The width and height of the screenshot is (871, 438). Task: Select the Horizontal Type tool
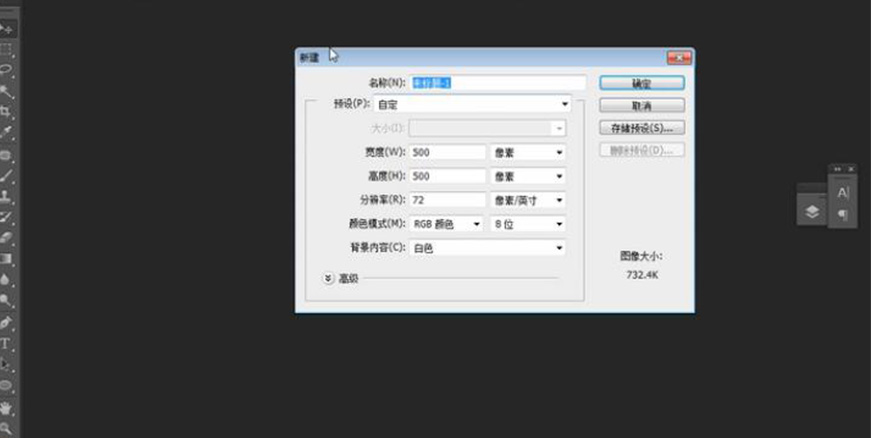pos(6,343)
